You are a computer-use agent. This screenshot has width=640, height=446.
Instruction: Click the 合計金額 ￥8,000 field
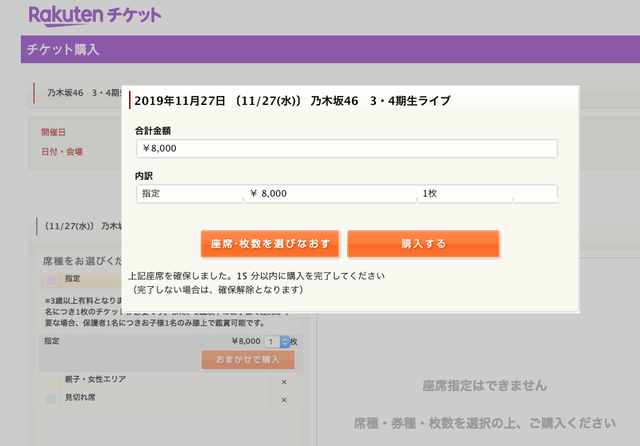click(x=347, y=148)
